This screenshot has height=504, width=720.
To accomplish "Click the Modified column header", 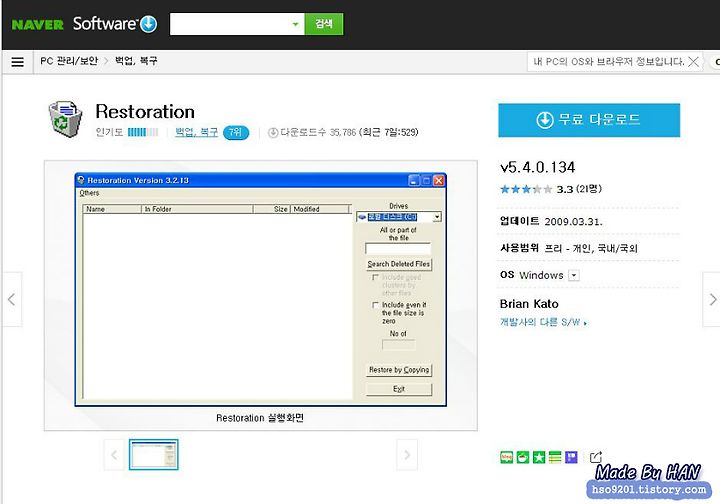I will click(x=320, y=209).
